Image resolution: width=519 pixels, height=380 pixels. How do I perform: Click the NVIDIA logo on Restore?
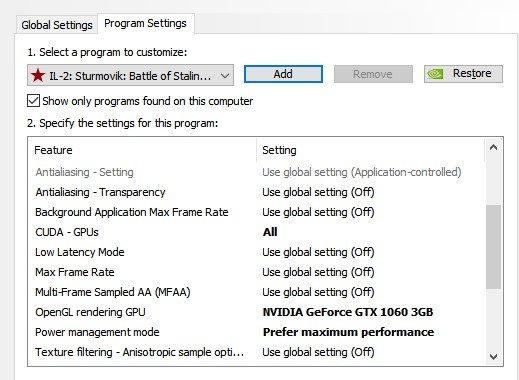click(435, 74)
